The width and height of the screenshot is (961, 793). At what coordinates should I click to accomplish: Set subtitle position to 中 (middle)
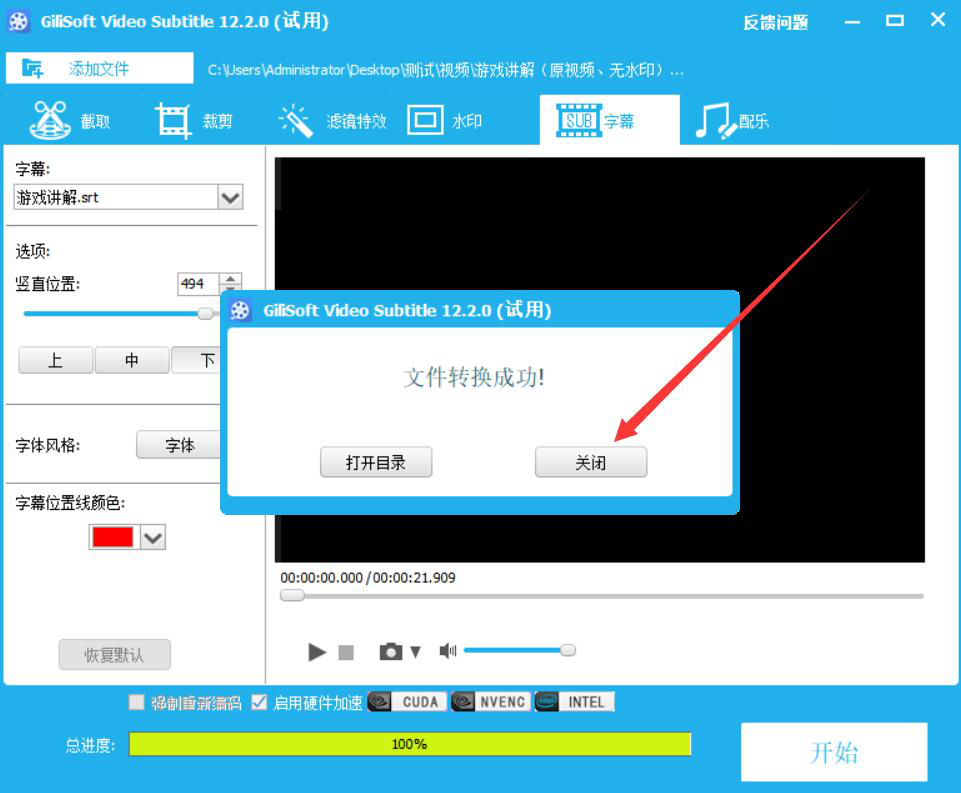(132, 360)
